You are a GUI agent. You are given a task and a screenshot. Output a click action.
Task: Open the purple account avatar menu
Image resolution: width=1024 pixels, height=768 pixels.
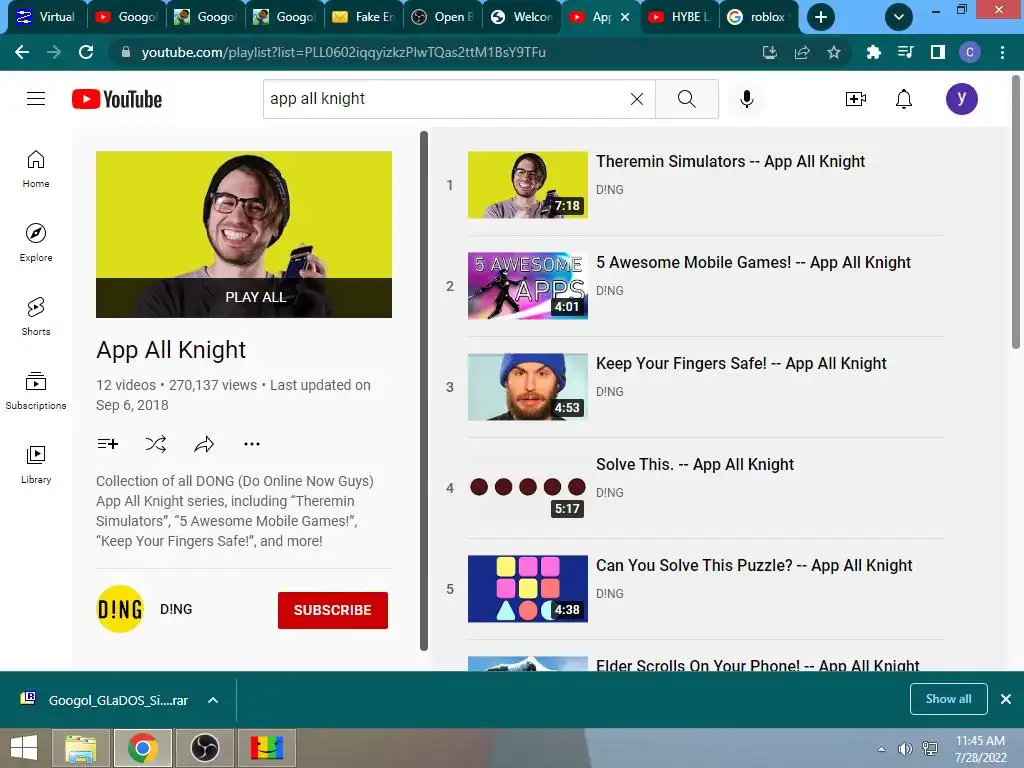pos(961,99)
